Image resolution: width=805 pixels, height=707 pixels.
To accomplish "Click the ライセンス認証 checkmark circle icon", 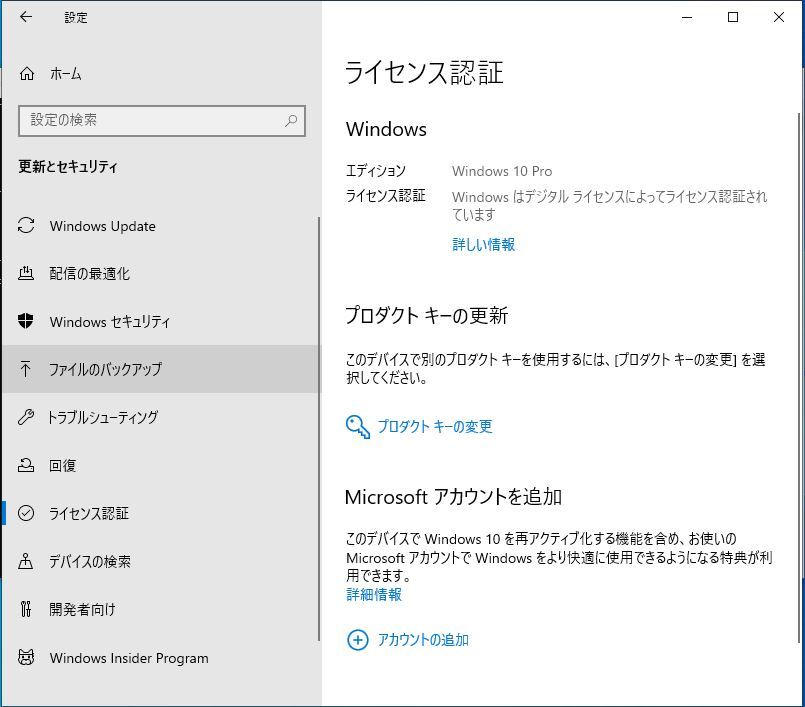I will click(26, 513).
